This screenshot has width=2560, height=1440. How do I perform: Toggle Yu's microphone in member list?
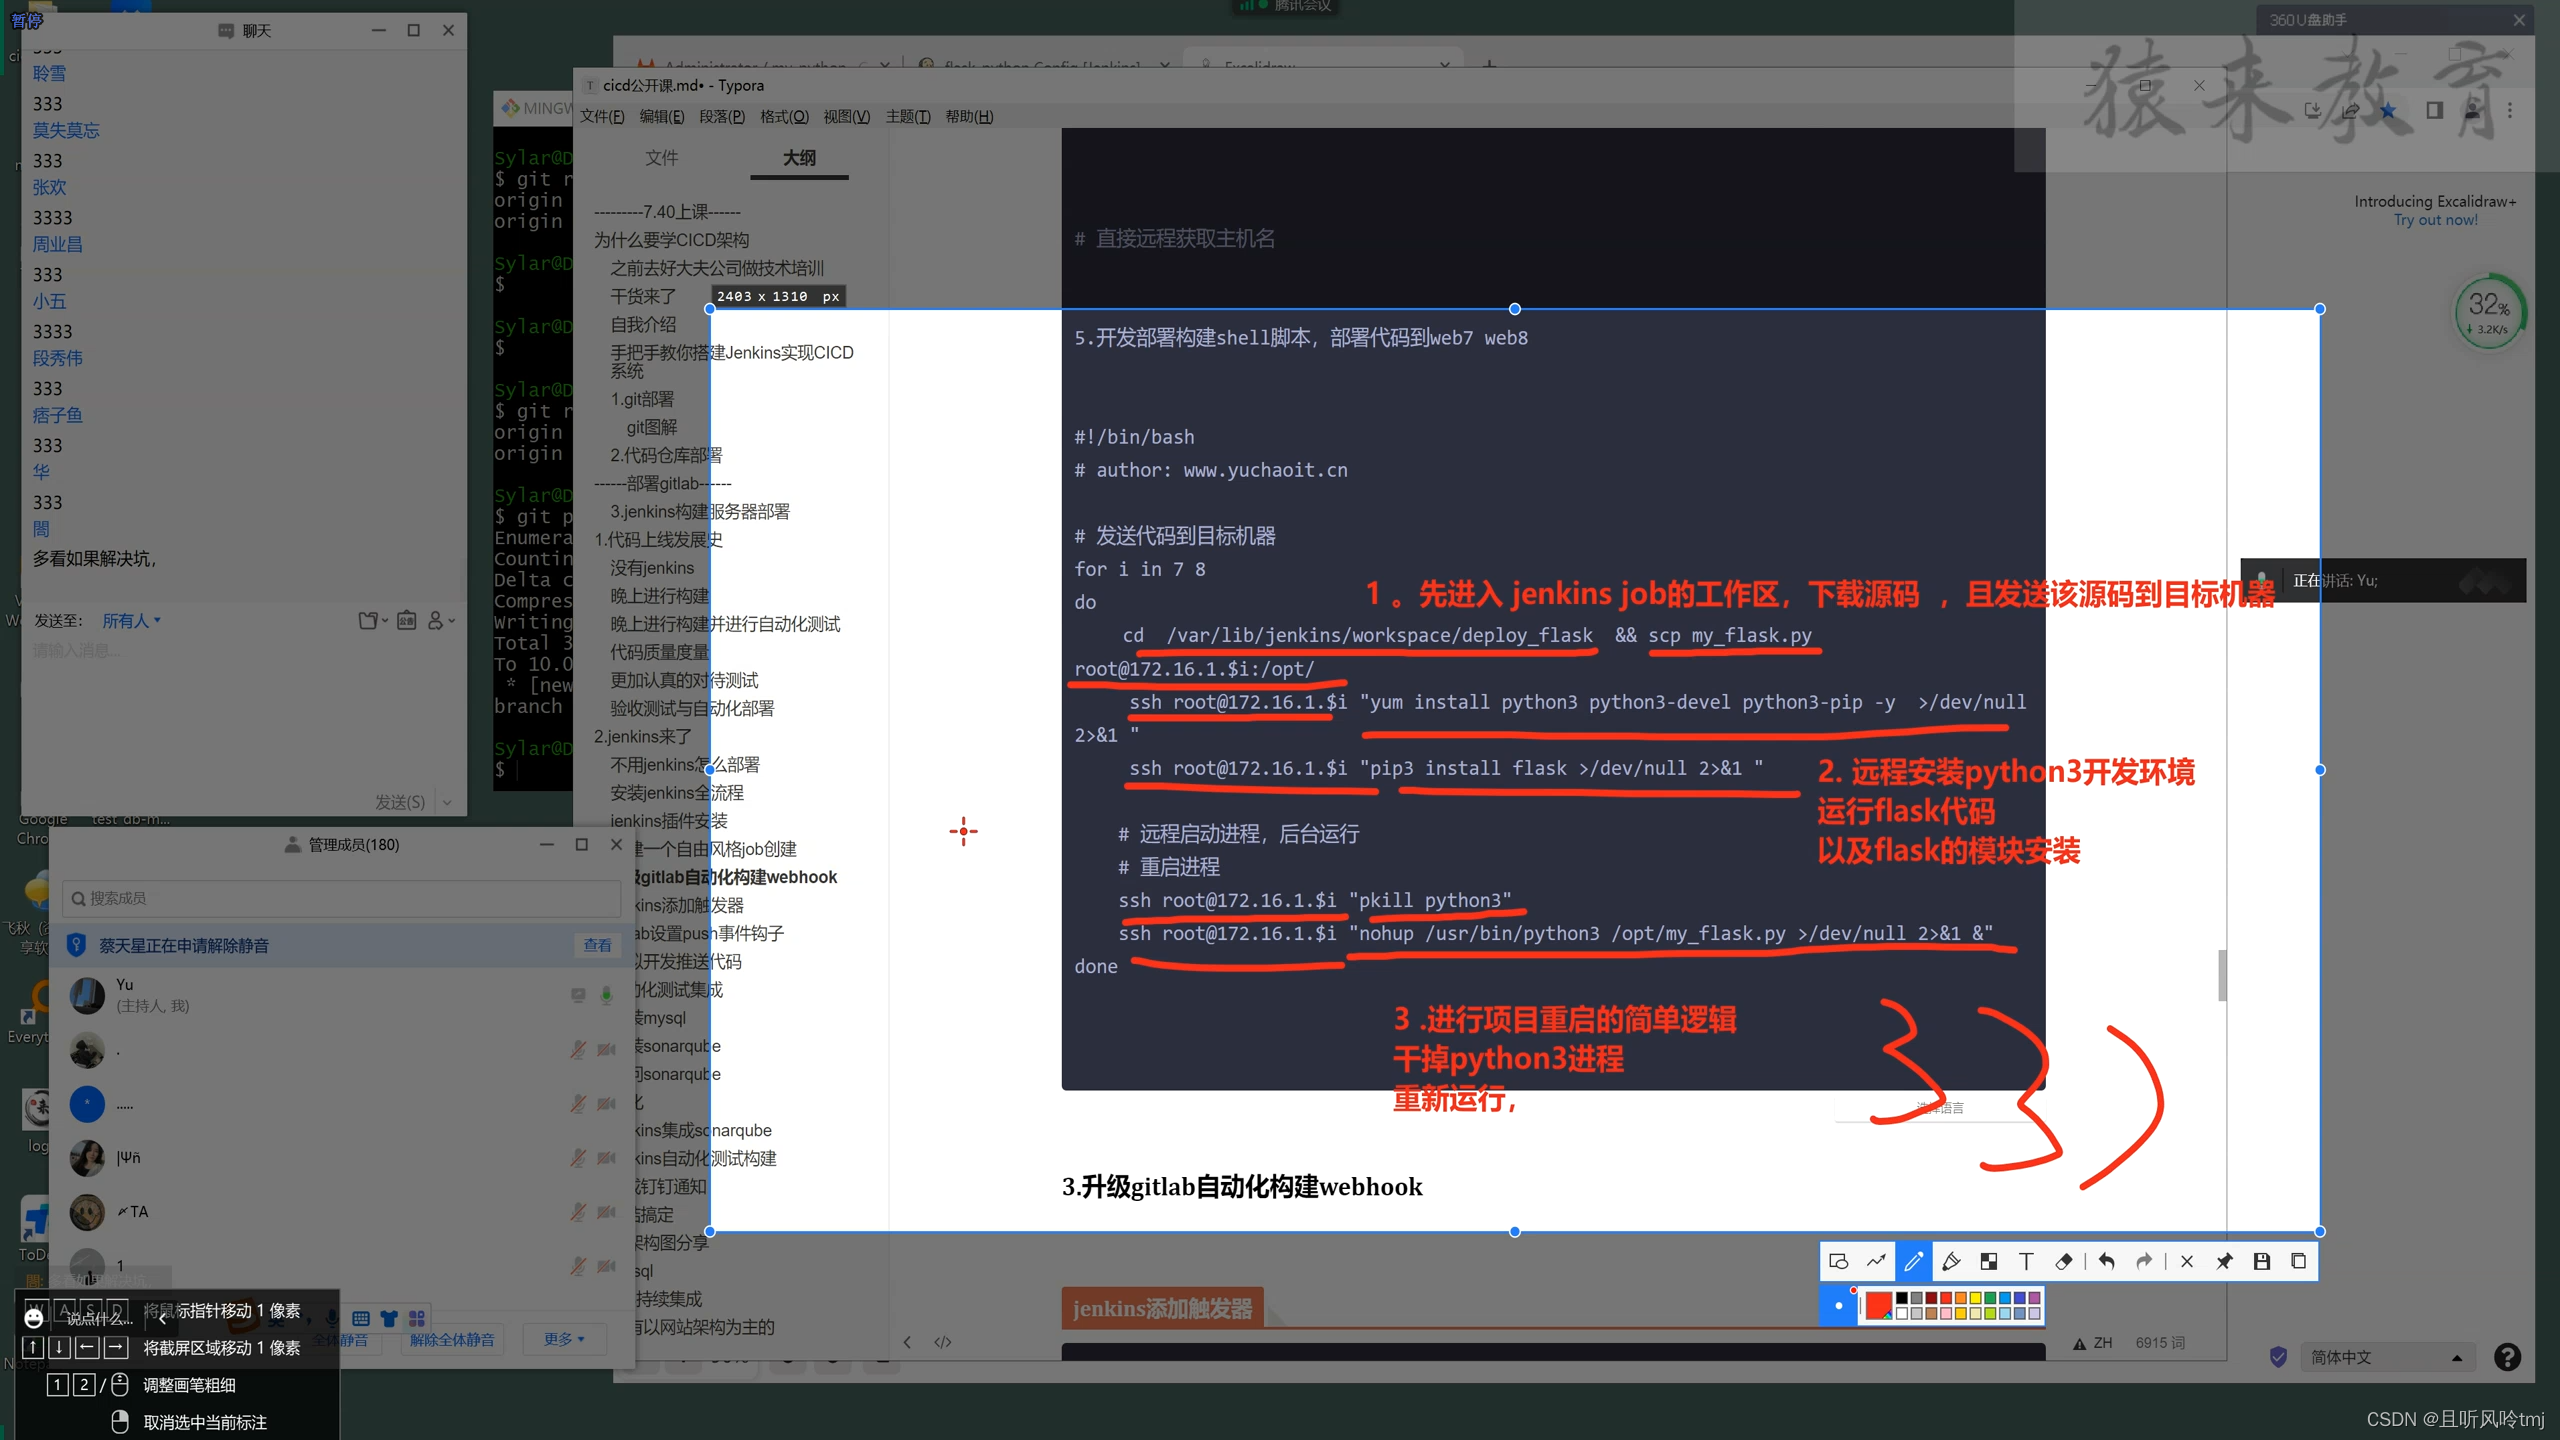click(x=606, y=994)
